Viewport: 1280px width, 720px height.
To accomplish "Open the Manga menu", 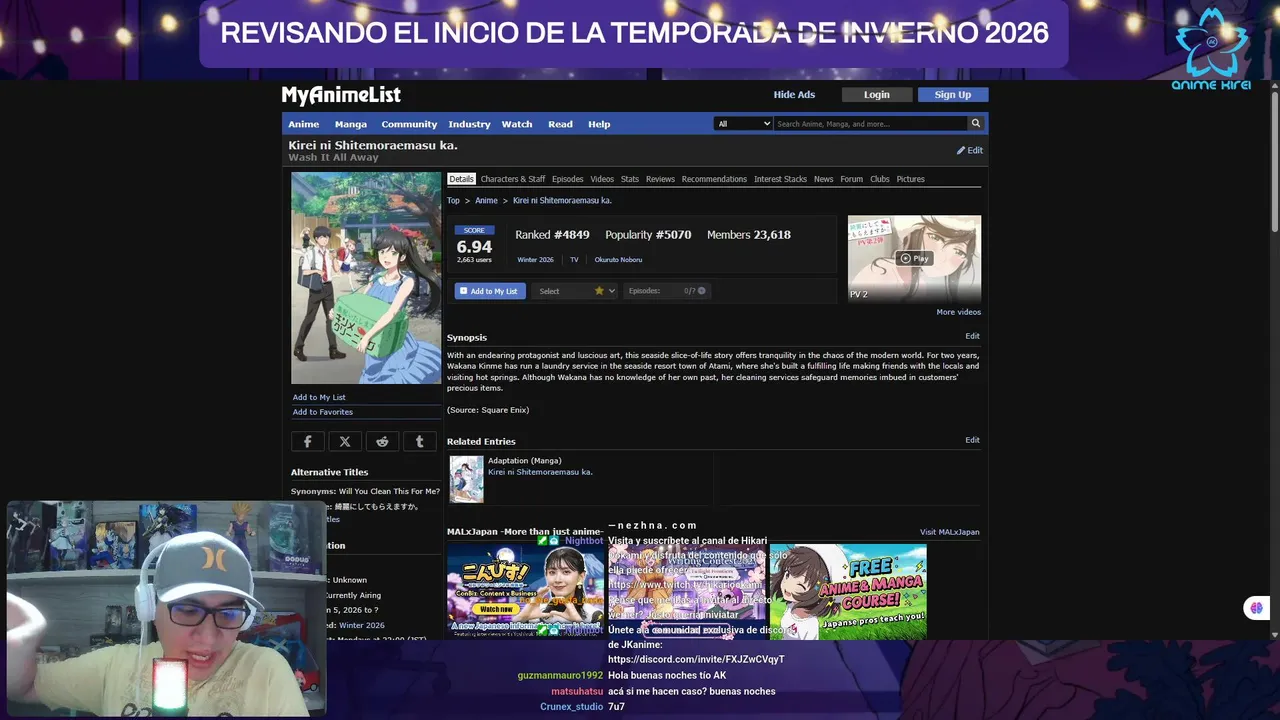I will [x=351, y=124].
